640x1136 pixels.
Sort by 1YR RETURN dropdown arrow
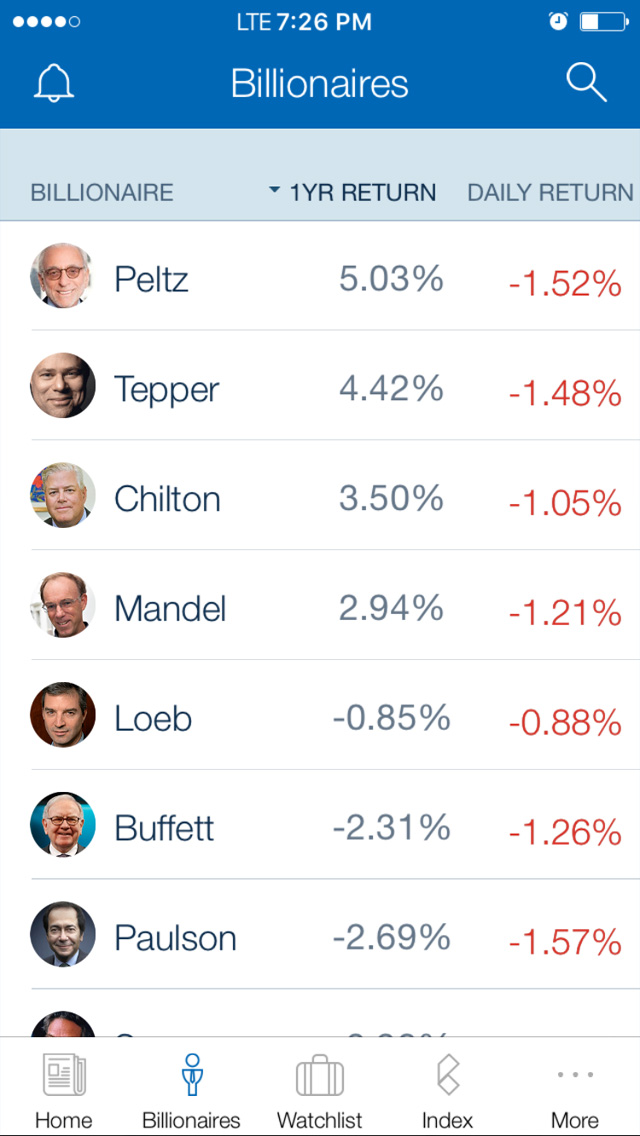coord(274,190)
